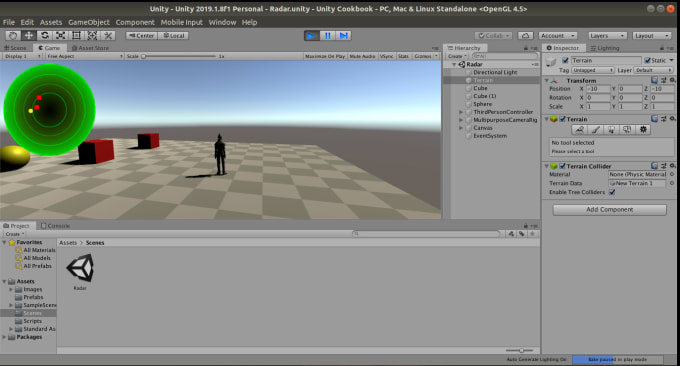Click the Play button
This screenshot has height=366, width=680.
311,36
